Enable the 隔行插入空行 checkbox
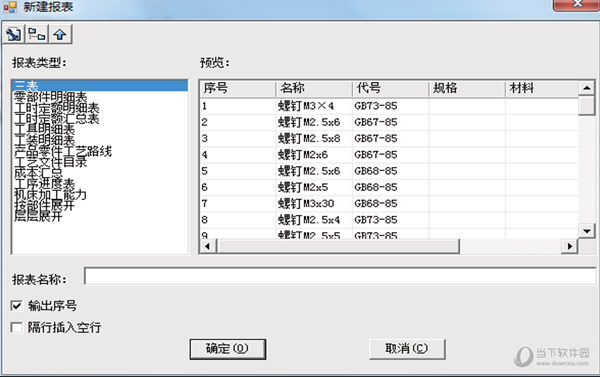Viewport: 600px width, 377px height. pos(16,327)
